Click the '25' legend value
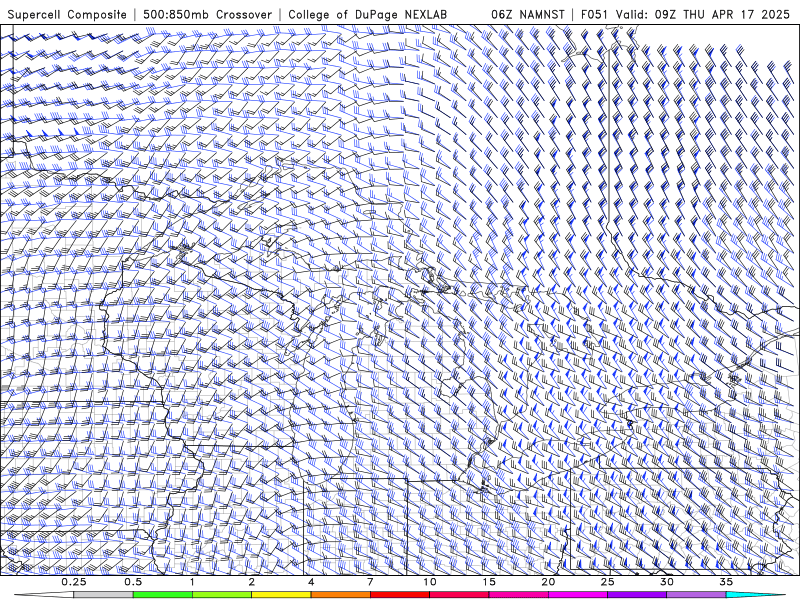Image resolution: width=800 pixels, height=600 pixels. (607, 582)
